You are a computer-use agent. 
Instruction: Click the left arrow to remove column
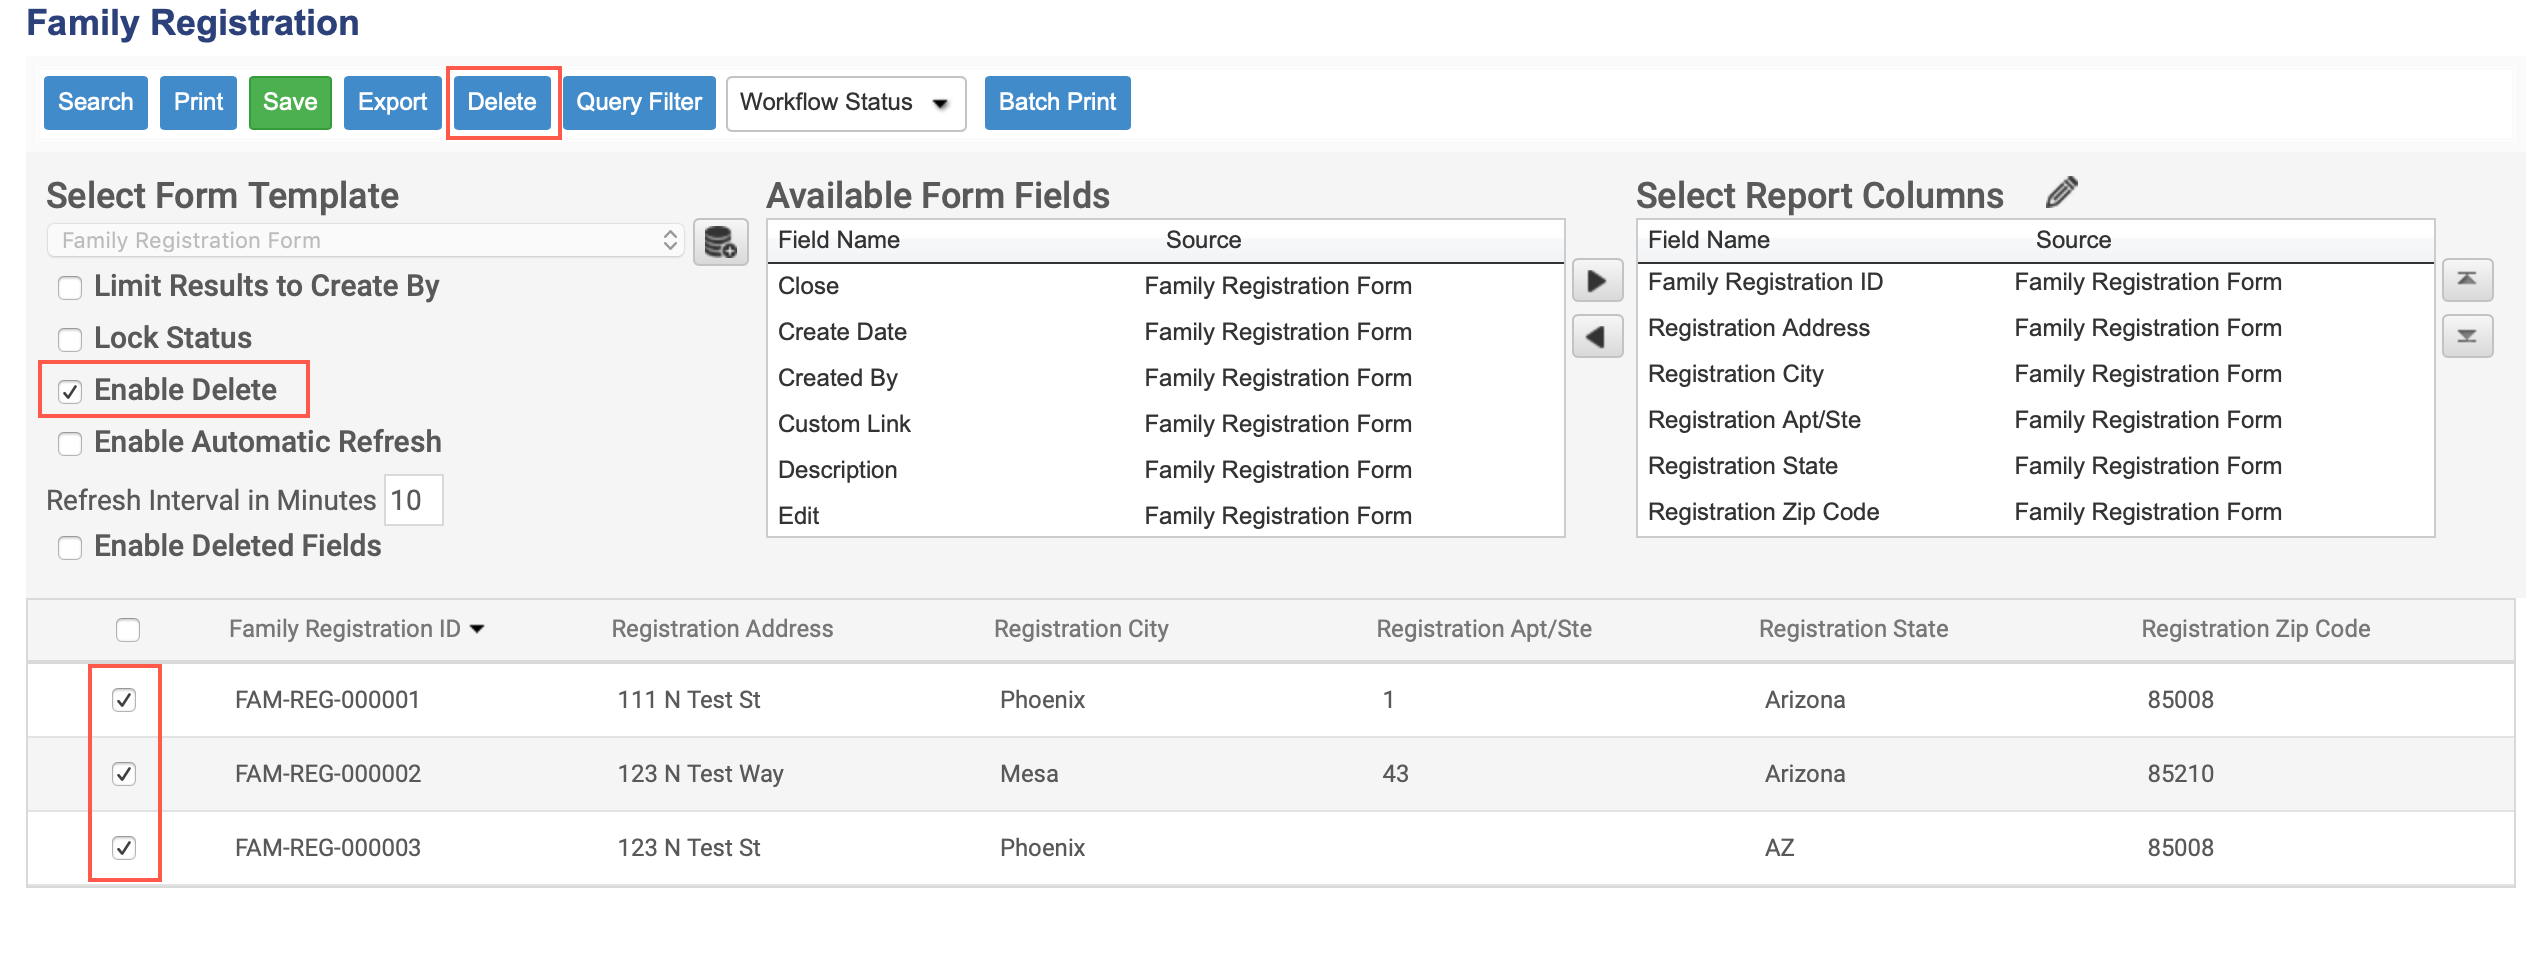pos(1597,337)
